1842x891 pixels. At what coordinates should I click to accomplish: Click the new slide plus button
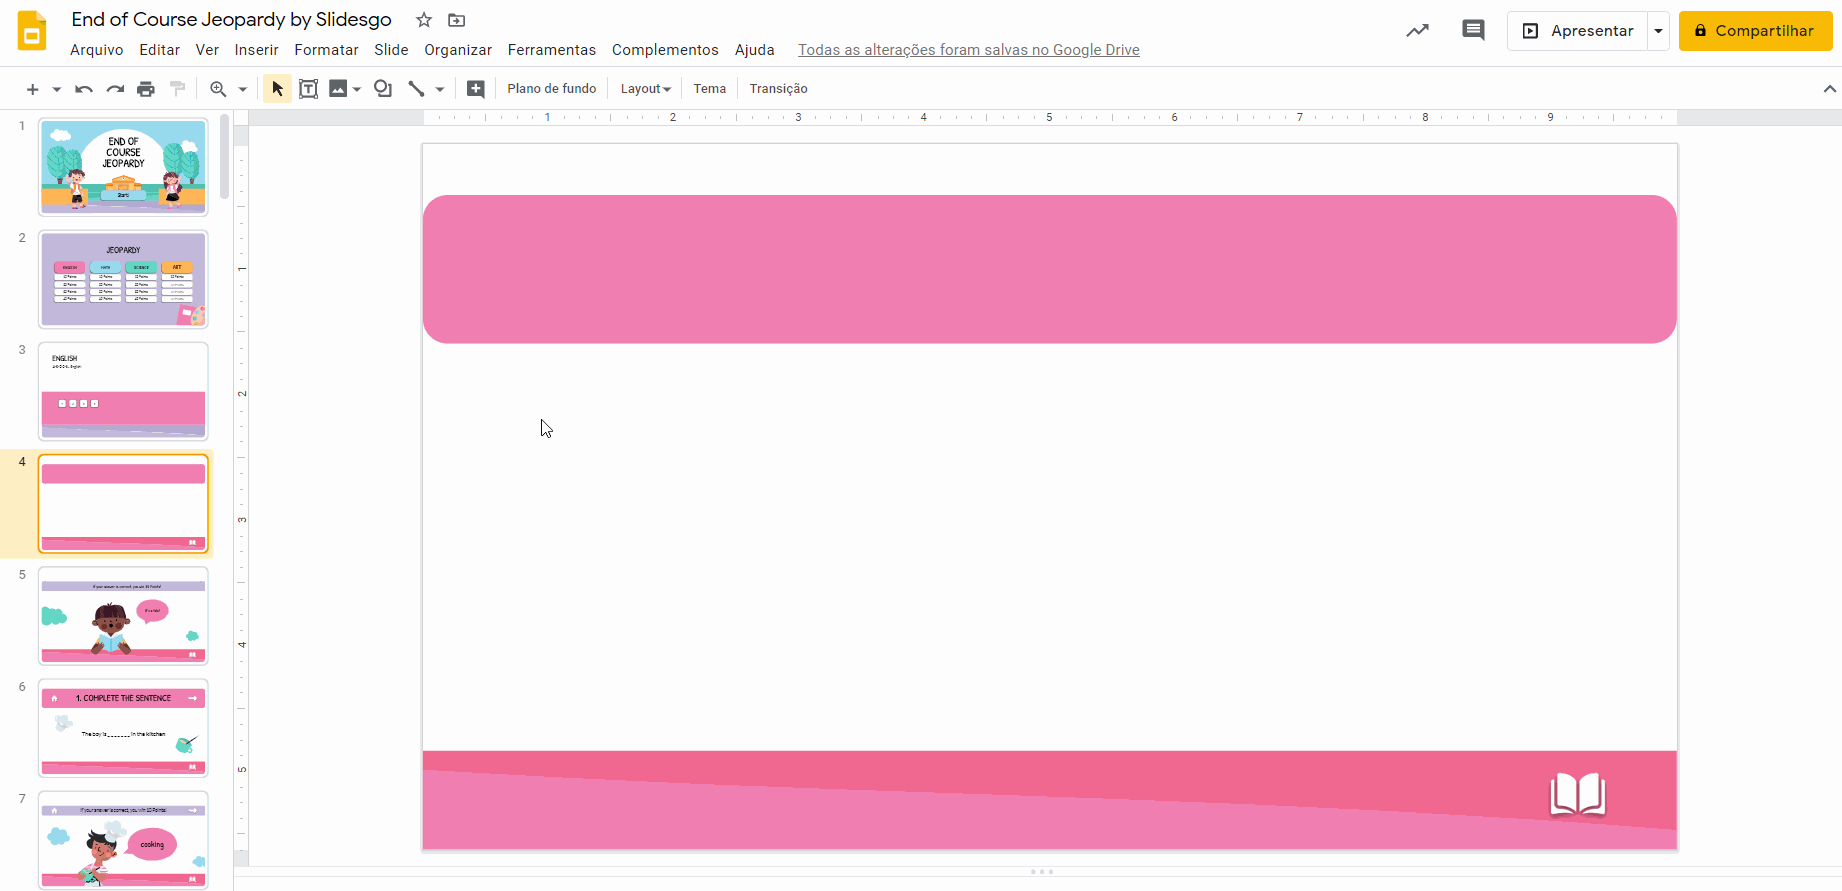pyautogui.click(x=32, y=89)
